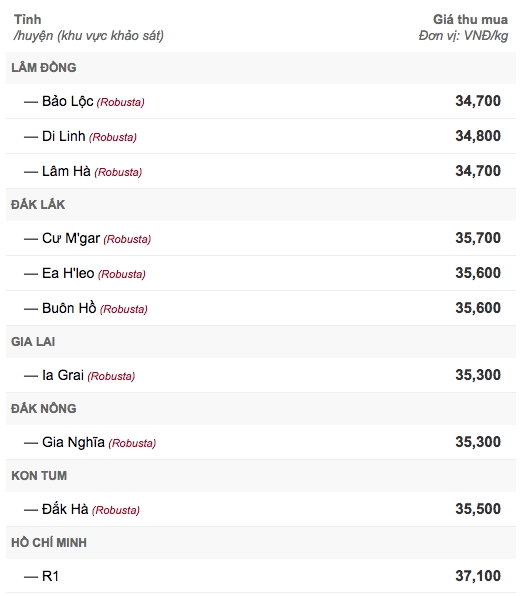Select the LÂM ĐỒNG province header

(44, 68)
